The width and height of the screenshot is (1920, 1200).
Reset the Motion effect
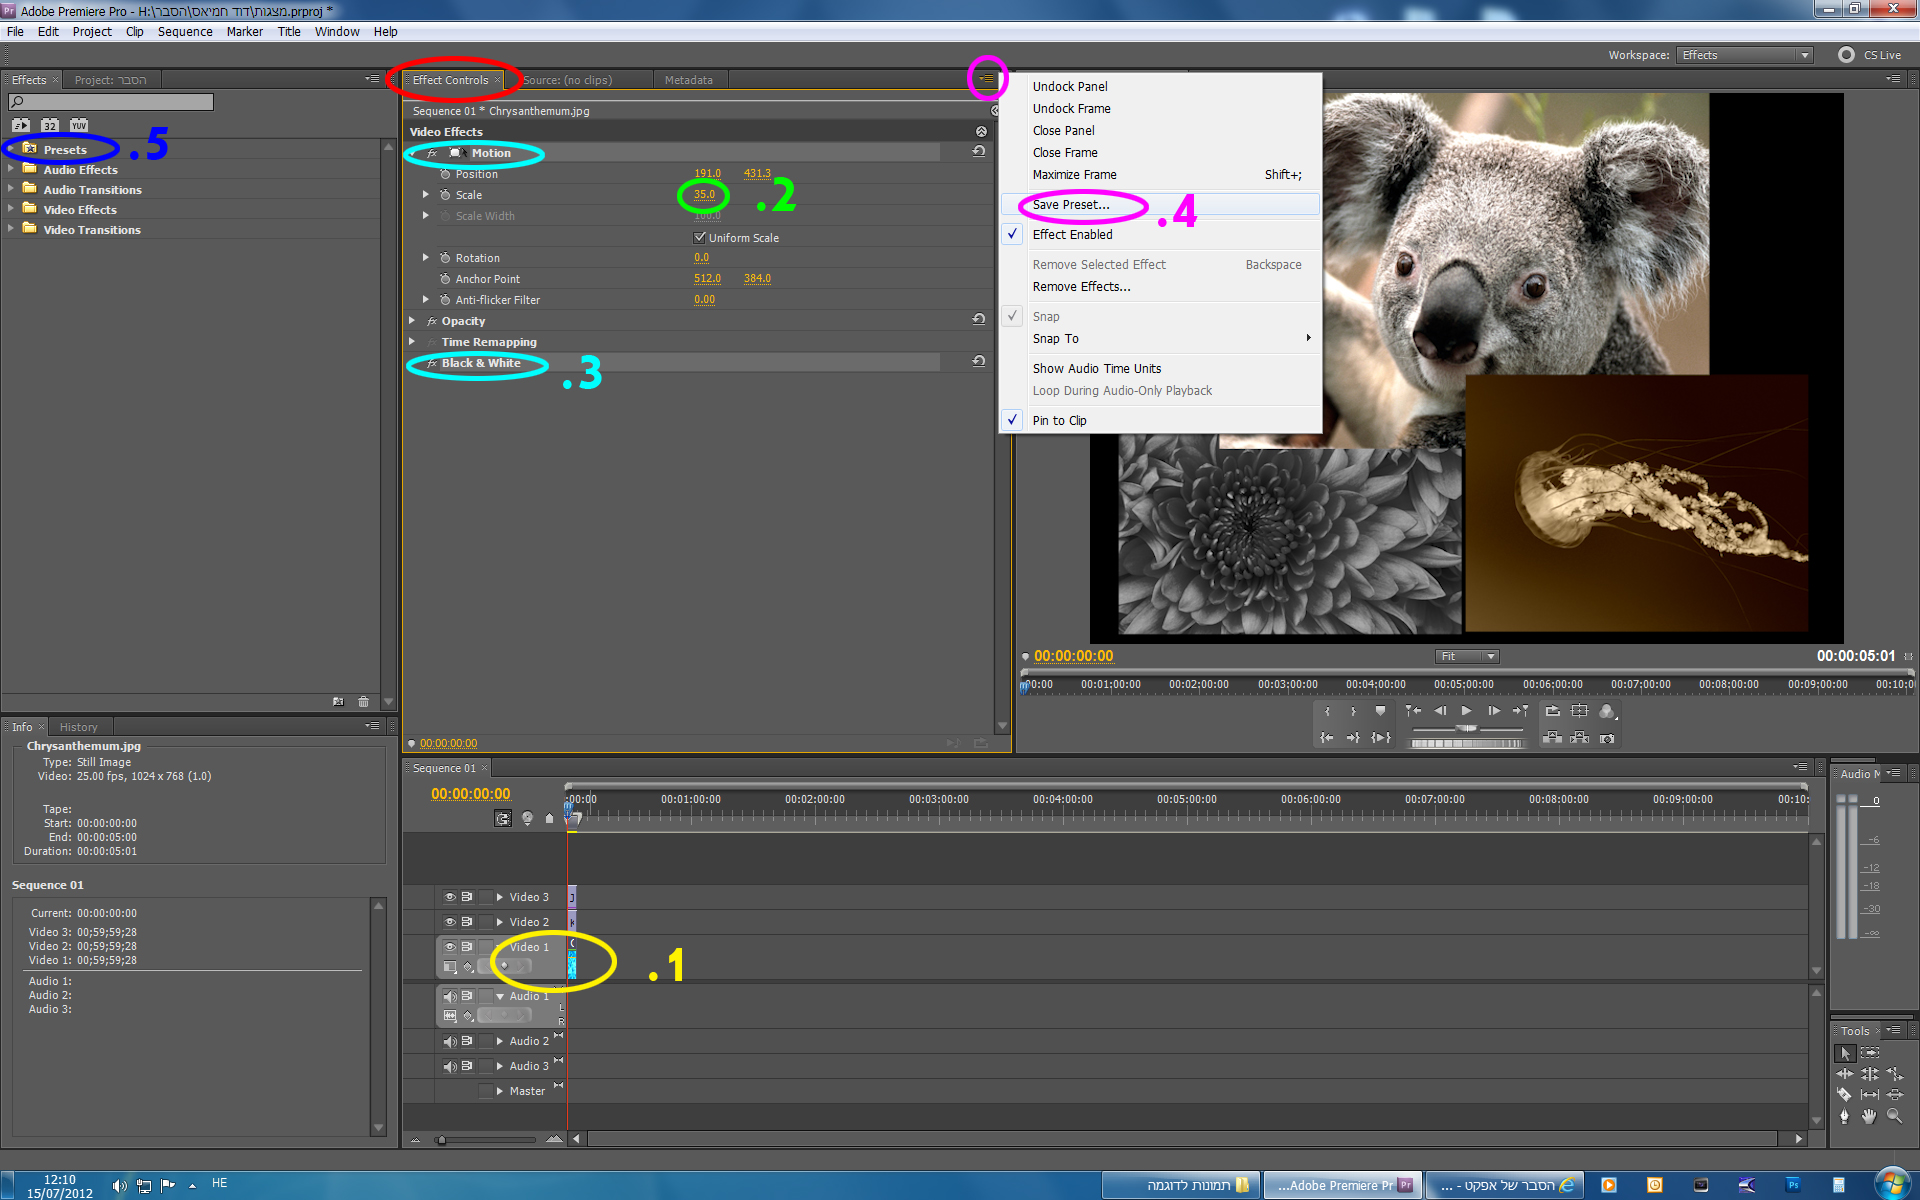pos(979,152)
